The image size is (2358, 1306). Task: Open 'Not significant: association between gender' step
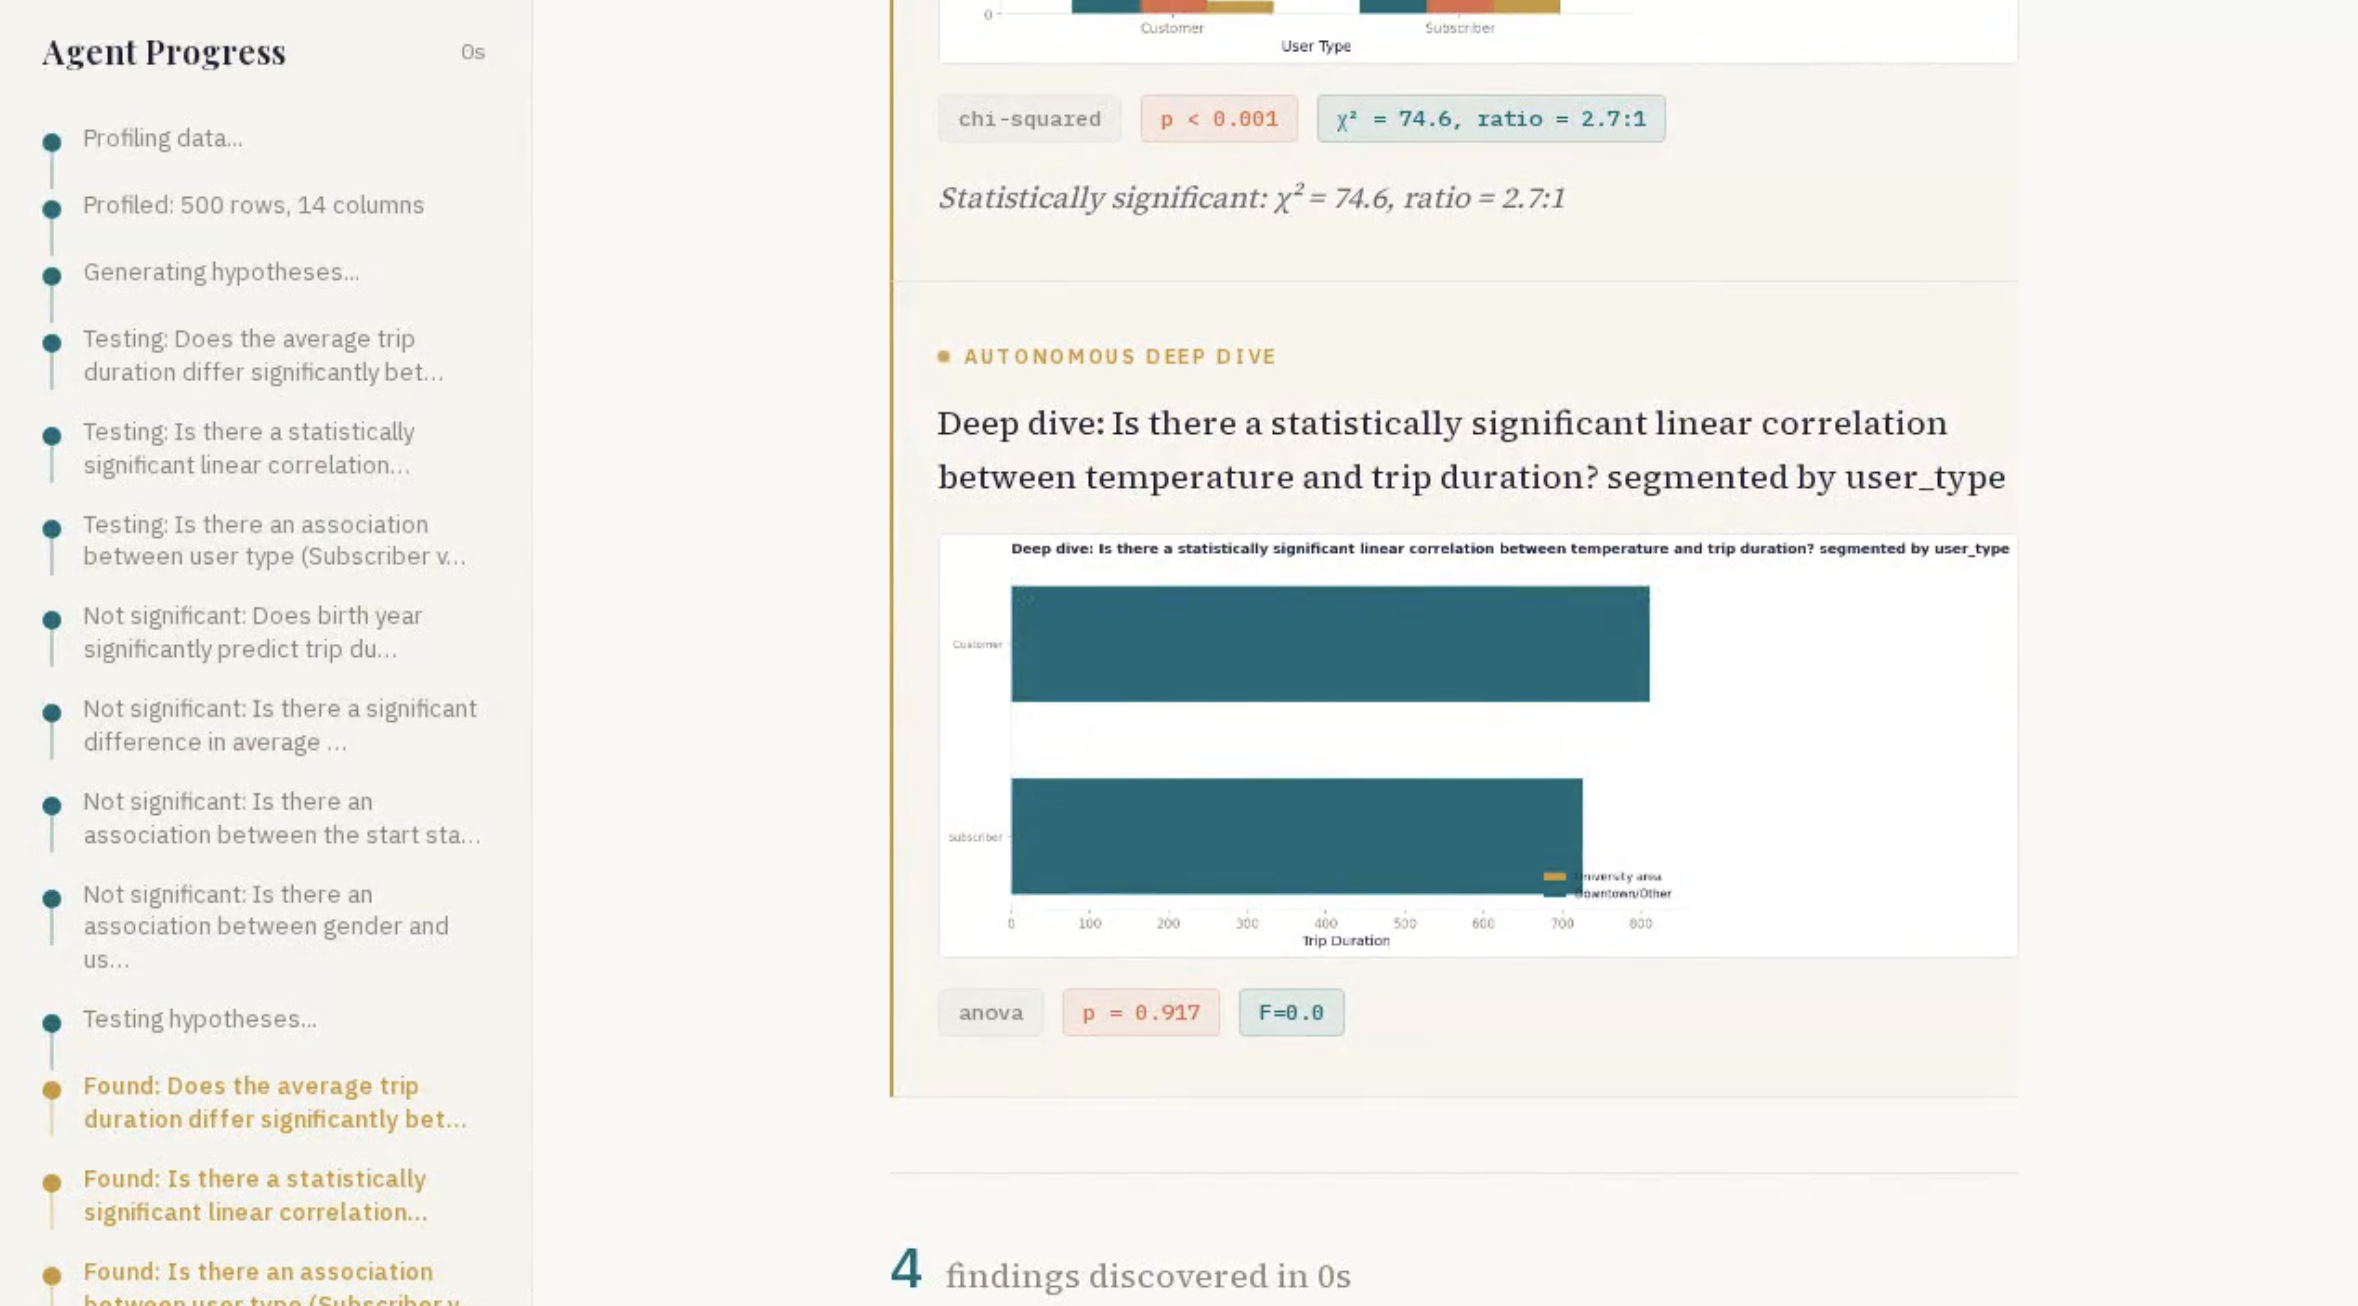click(265, 926)
